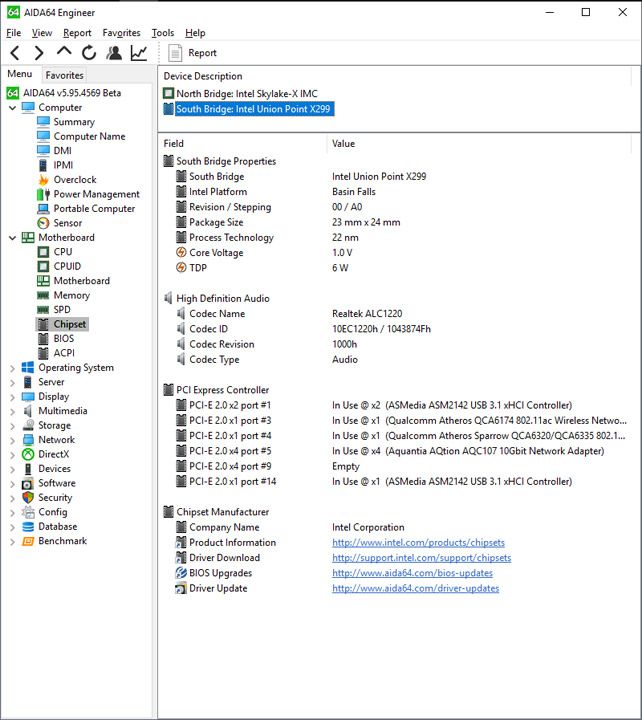Go forward with the right arrow icon
This screenshot has width=642, height=720.
tap(39, 53)
